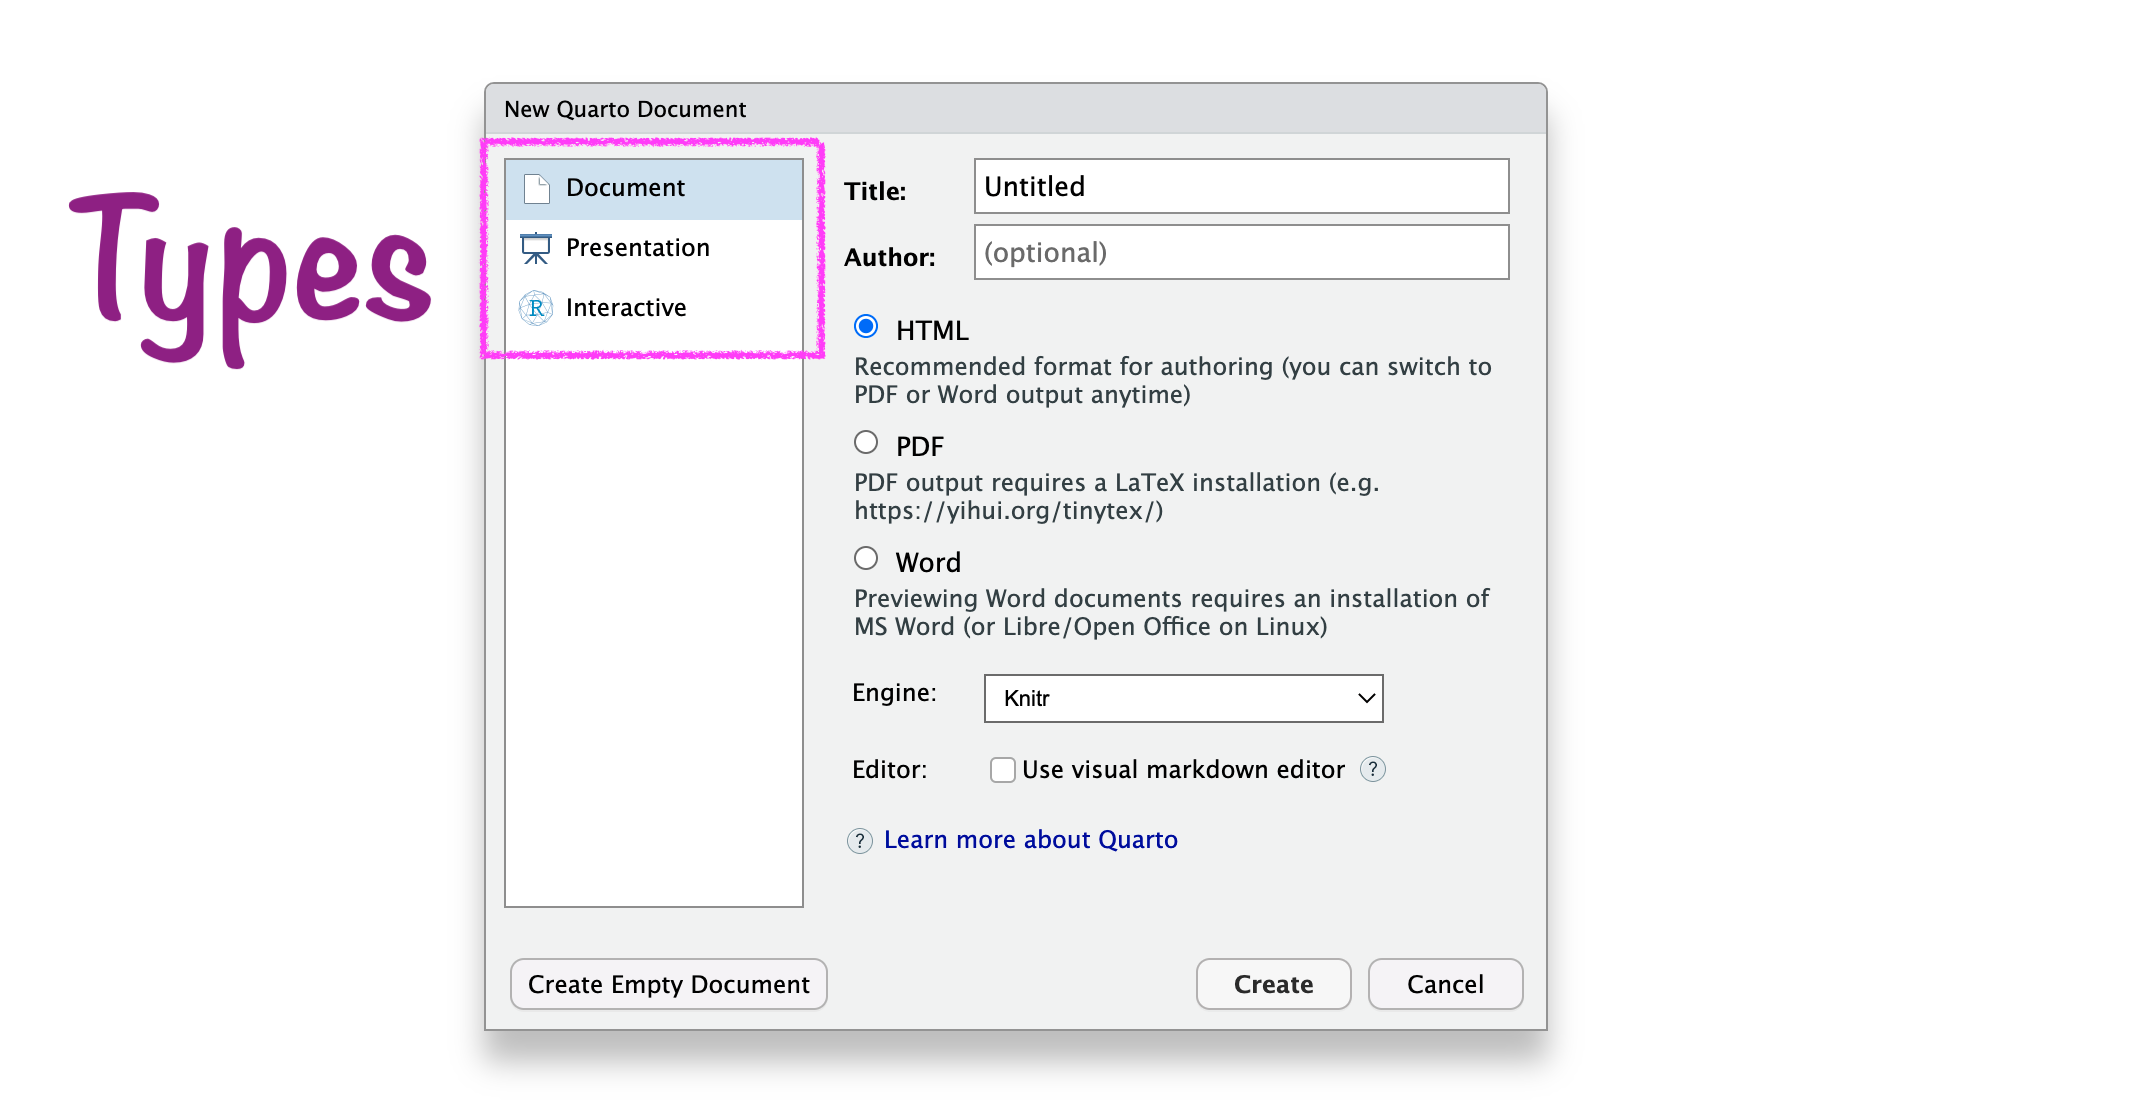
Task: Select the Word output format radio
Action: coord(866,559)
